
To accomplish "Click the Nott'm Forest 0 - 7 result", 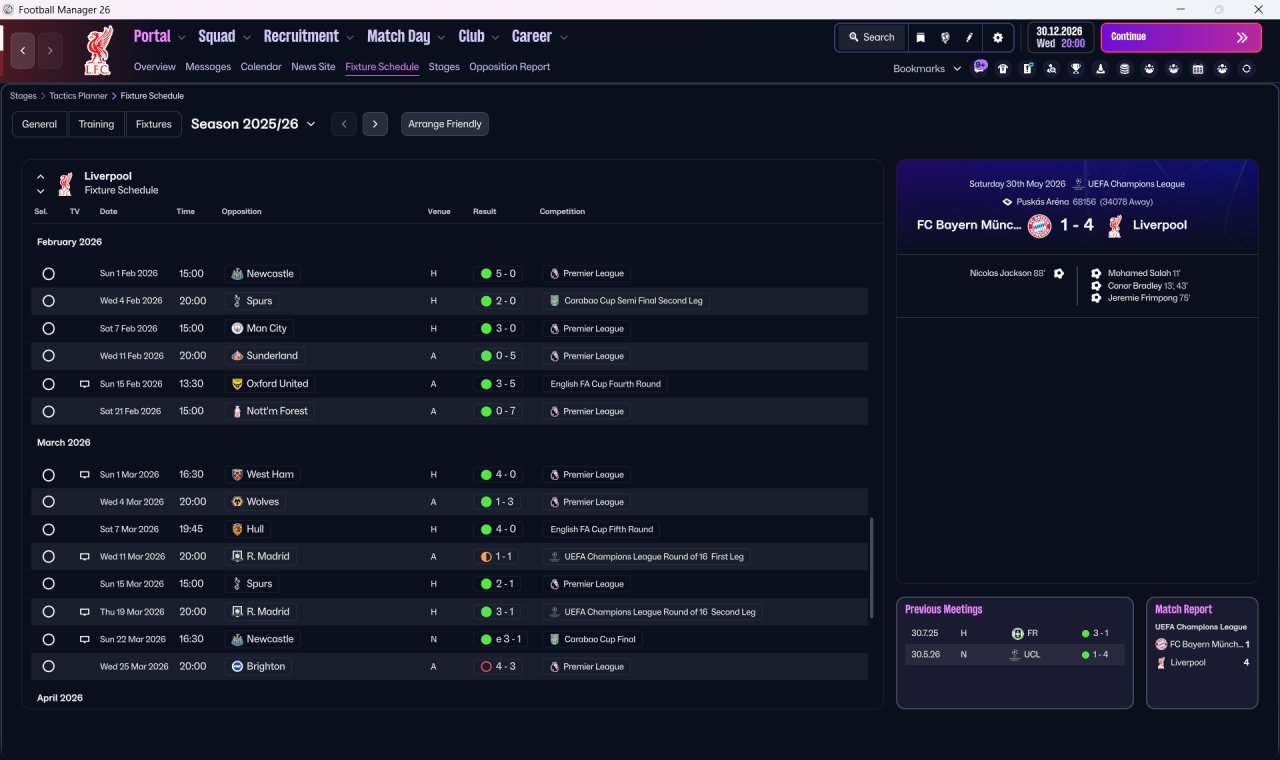I will (x=499, y=411).
